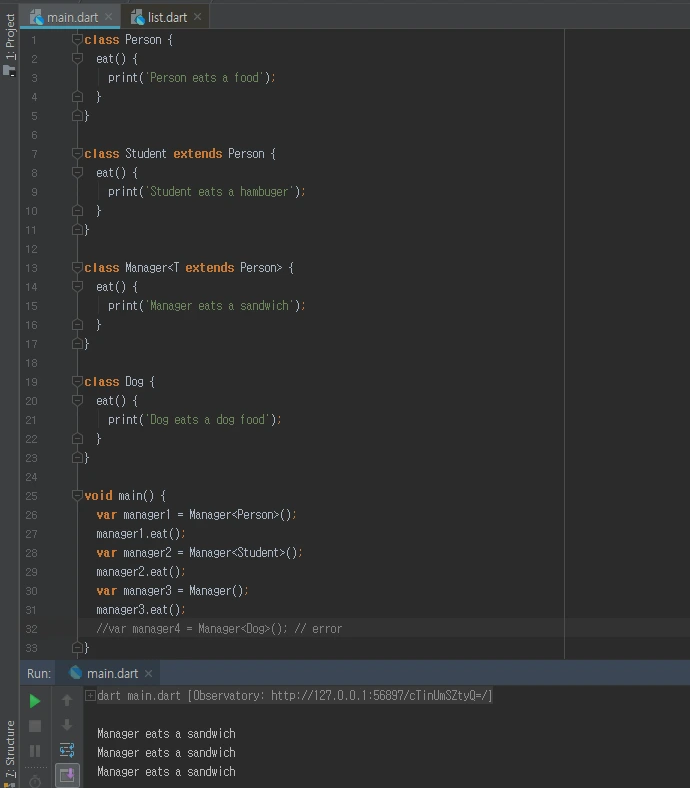Click 'Dog eats a dog food' string
This screenshot has width=690, height=788.
207,420
